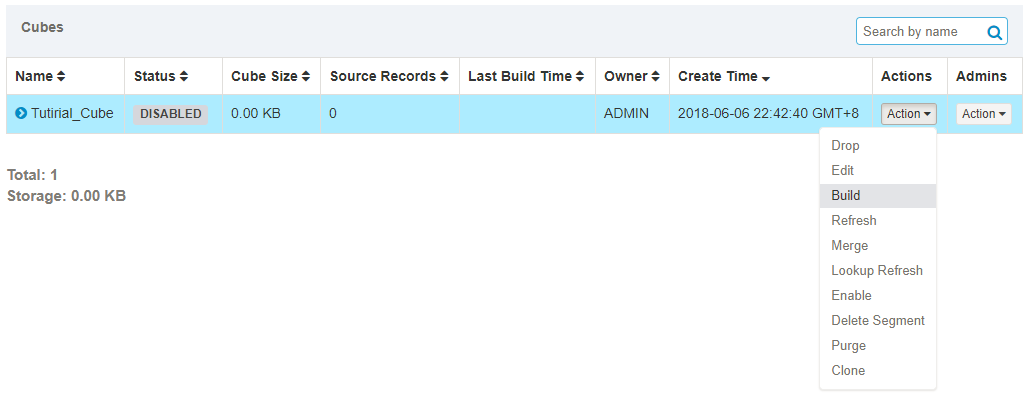
Task: Click the search magnifier icon
Action: (994, 32)
